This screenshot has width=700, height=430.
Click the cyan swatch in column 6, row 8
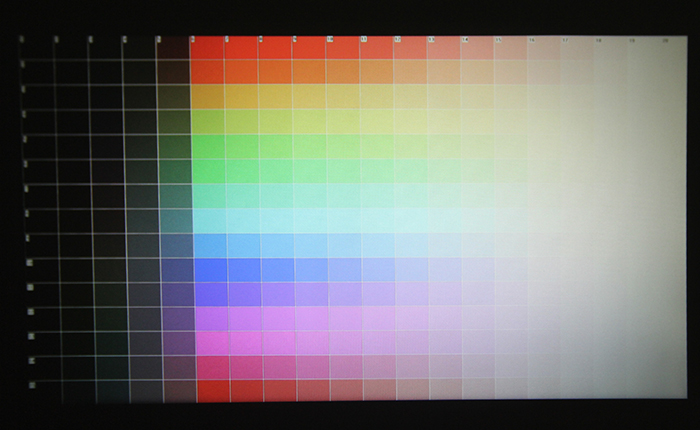point(210,221)
